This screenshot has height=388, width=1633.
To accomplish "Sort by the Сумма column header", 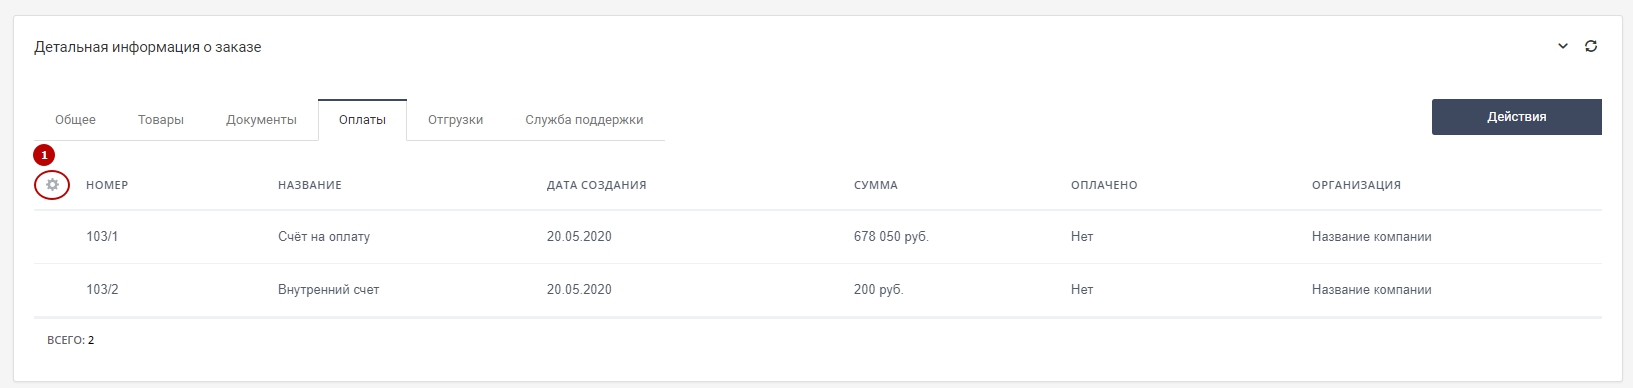I will pyautogui.click(x=876, y=185).
